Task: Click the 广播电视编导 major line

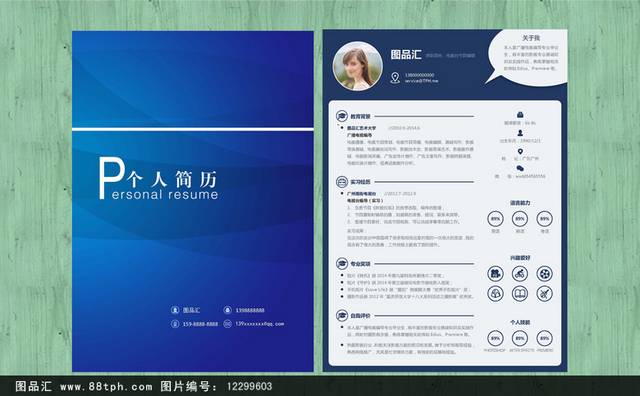Action: point(359,135)
